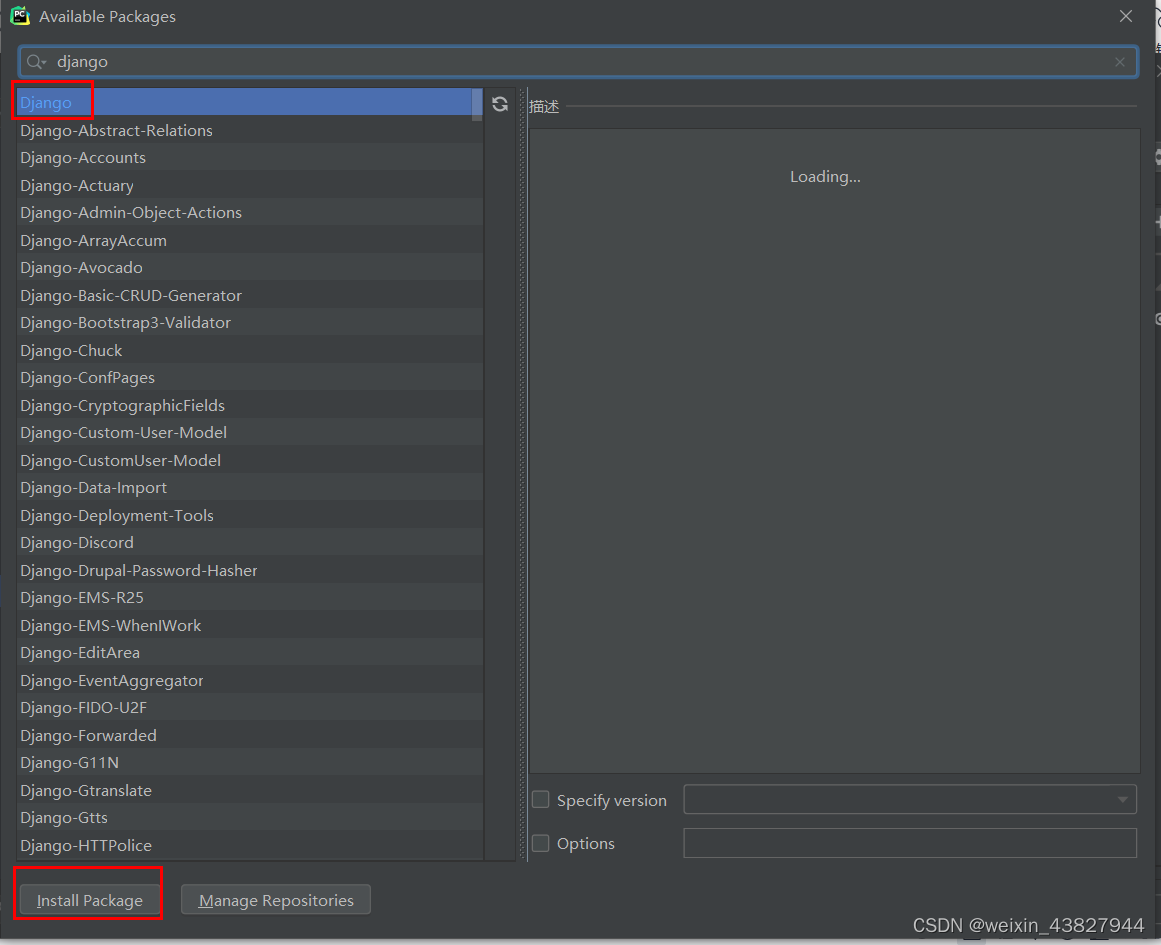Select Django-Basic-CRUD-Generator package
Screen dimensions: 1161x945
point(250,295)
